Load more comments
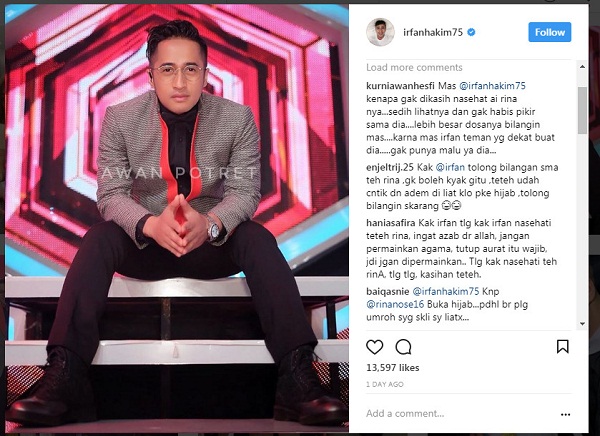 (414, 68)
